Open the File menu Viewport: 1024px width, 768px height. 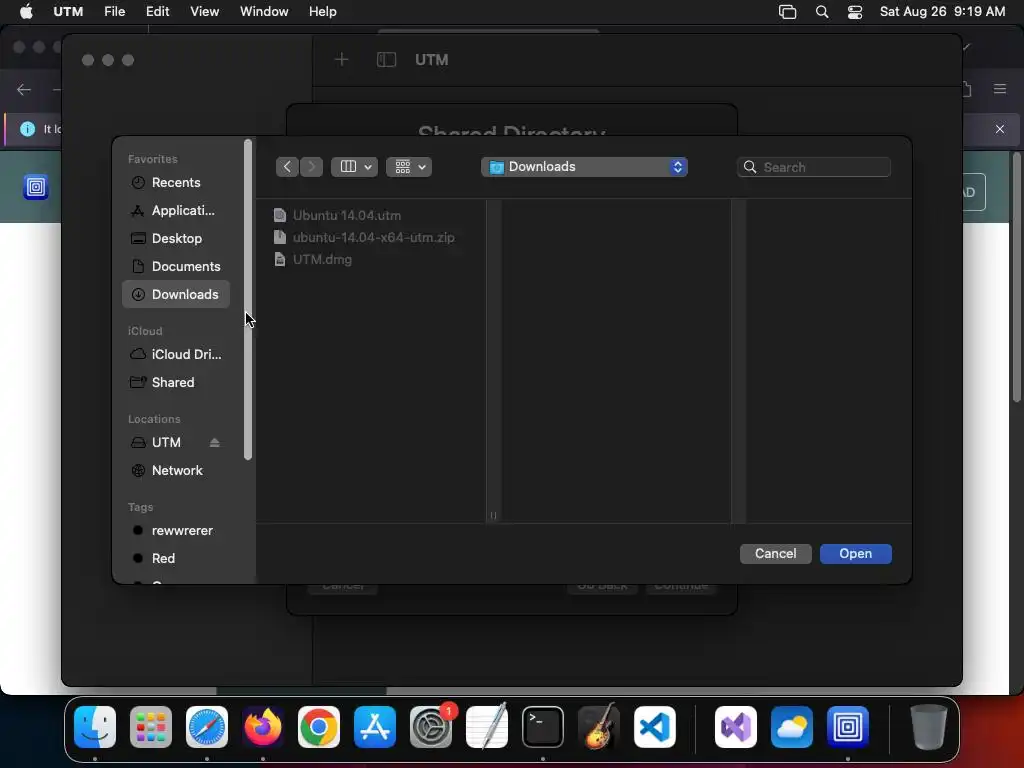click(x=115, y=12)
